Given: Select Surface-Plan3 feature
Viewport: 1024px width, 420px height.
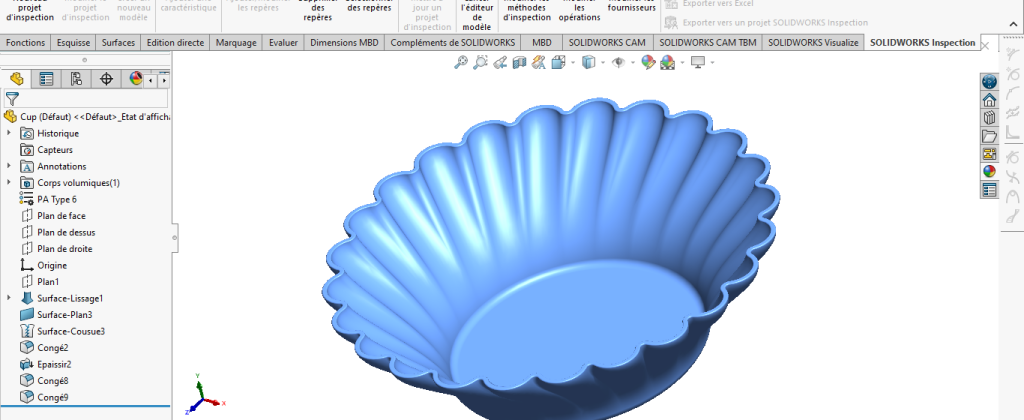Looking at the screenshot, I should point(56,315).
